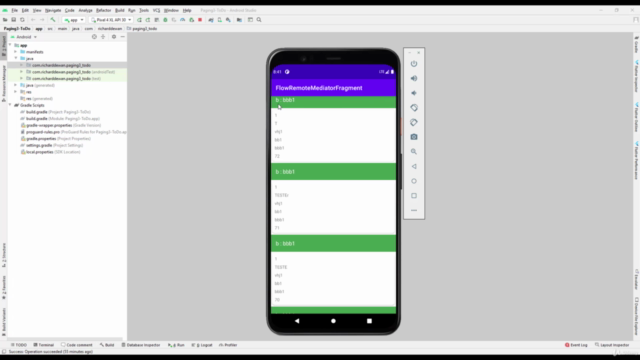
Task: Click the Search Everywhere magnifier icon
Action: 259,20
